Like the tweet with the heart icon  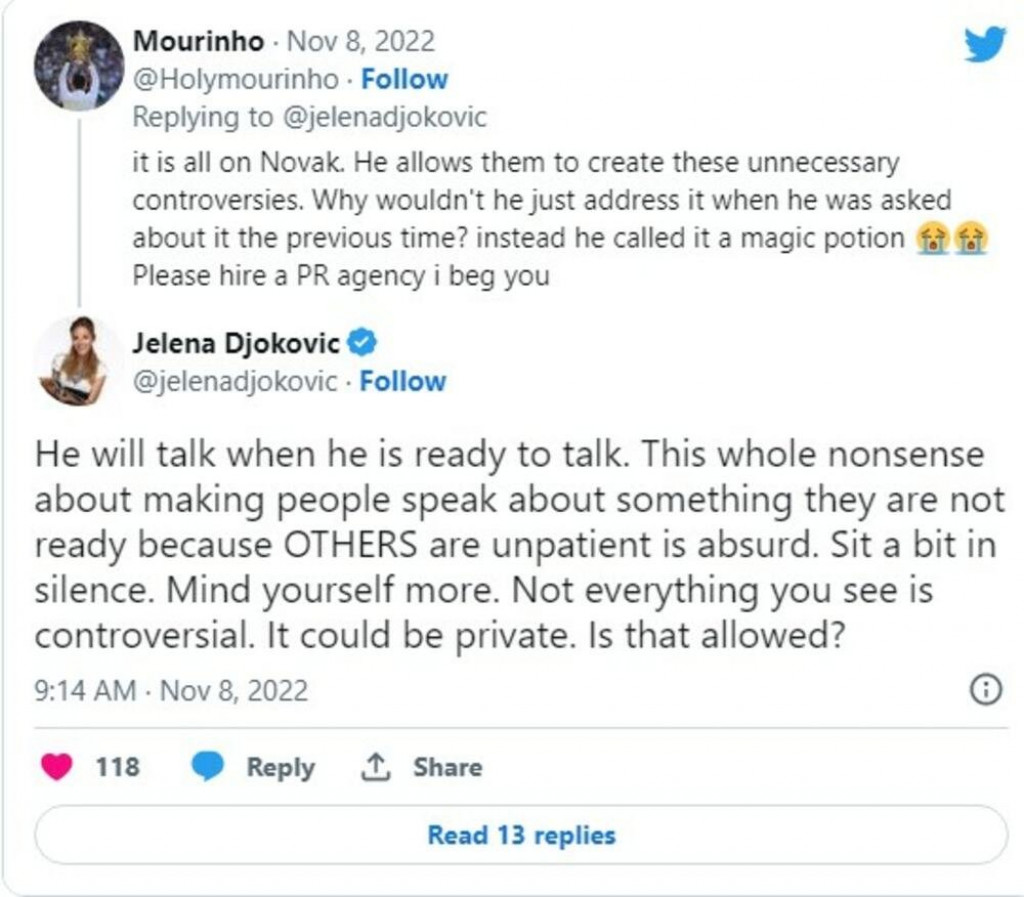point(58,767)
